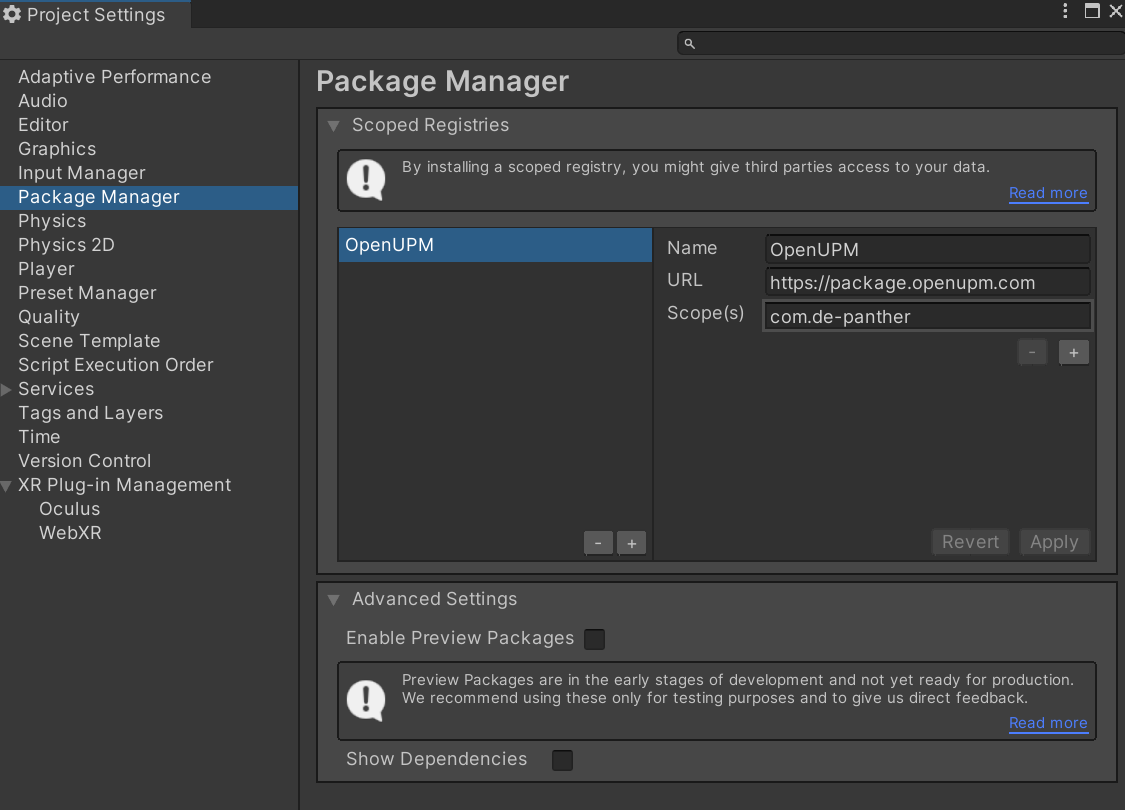Enable the Preview Packages checkbox
The height and width of the screenshot is (810, 1125).
point(594,638)
